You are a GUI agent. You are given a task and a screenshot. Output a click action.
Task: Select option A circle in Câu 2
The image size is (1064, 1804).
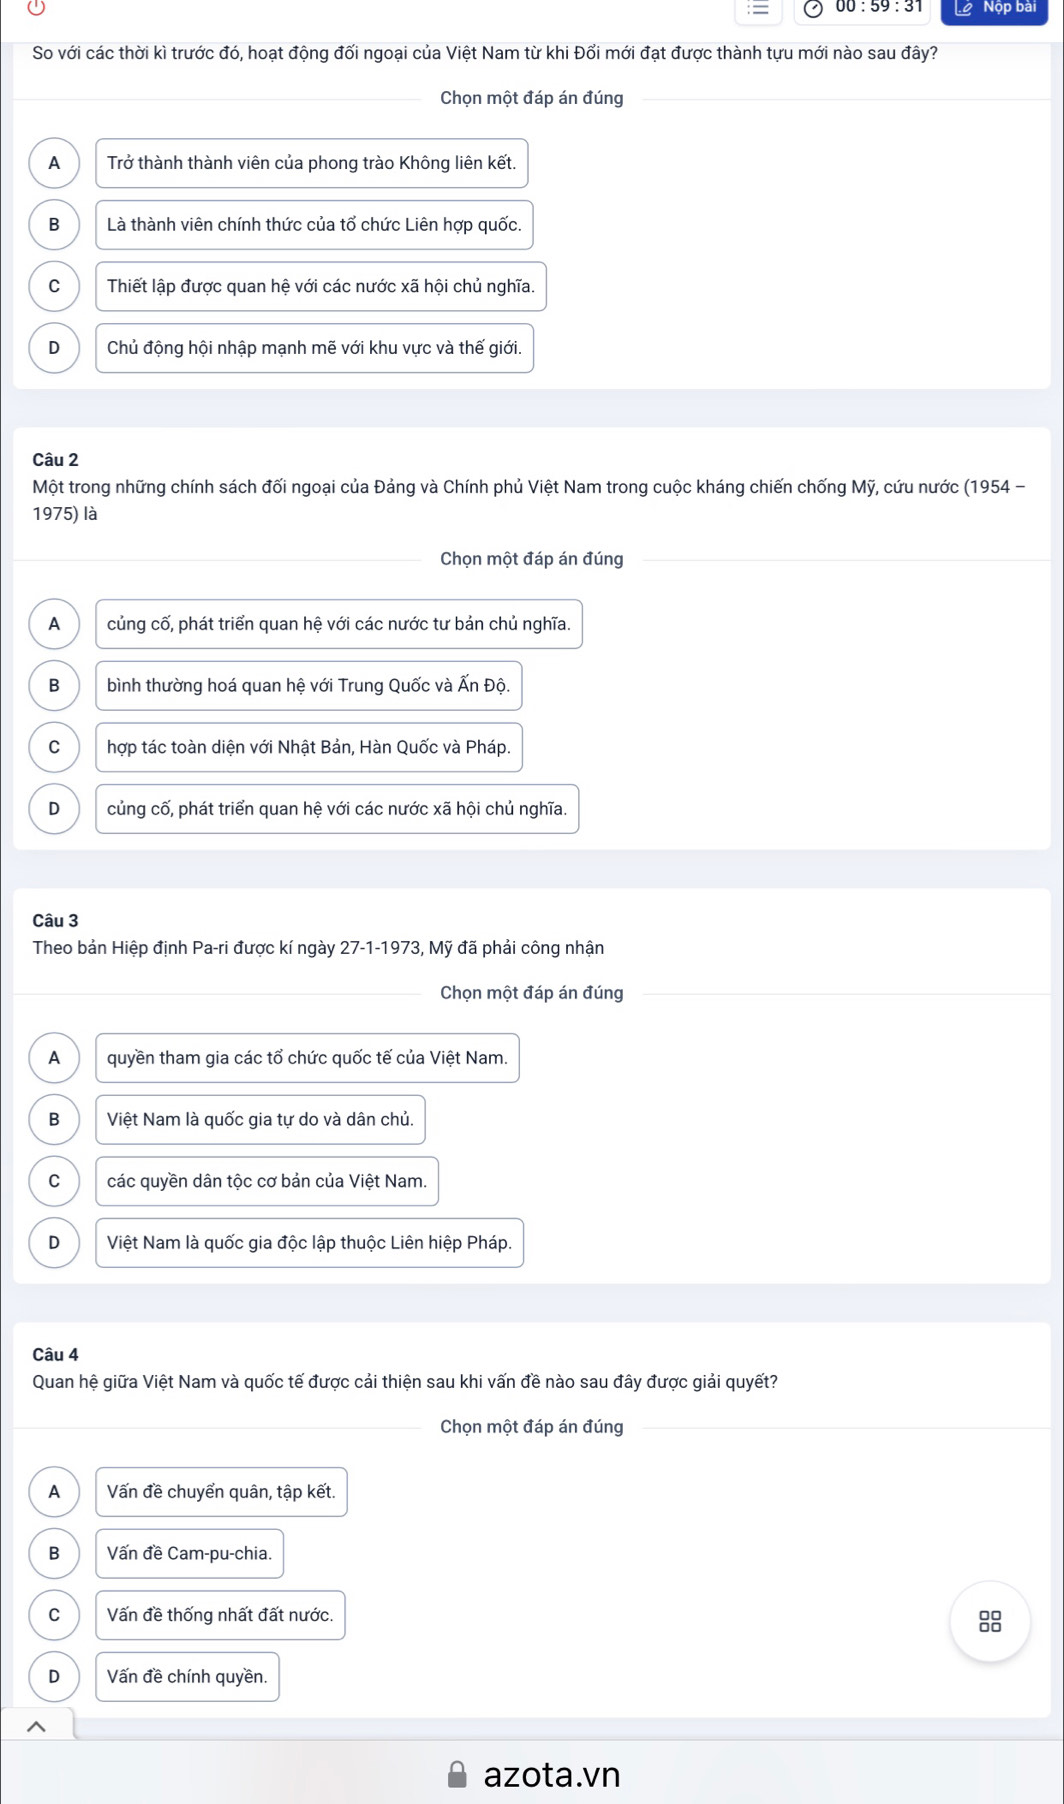54,624
